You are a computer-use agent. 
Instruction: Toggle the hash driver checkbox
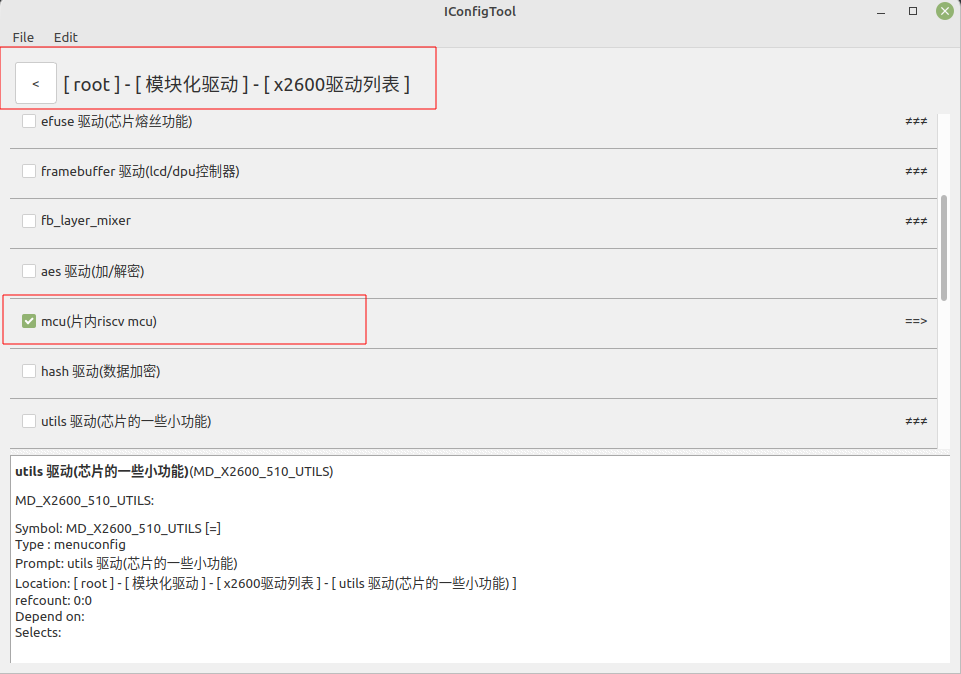pos(29,371)
